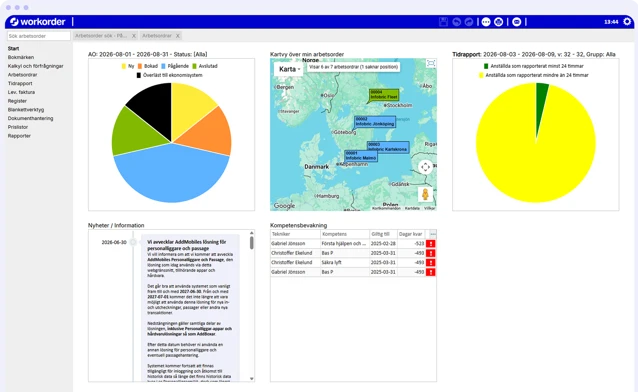Toggle the orange 'Bokad' legend item

click(148, 66)
